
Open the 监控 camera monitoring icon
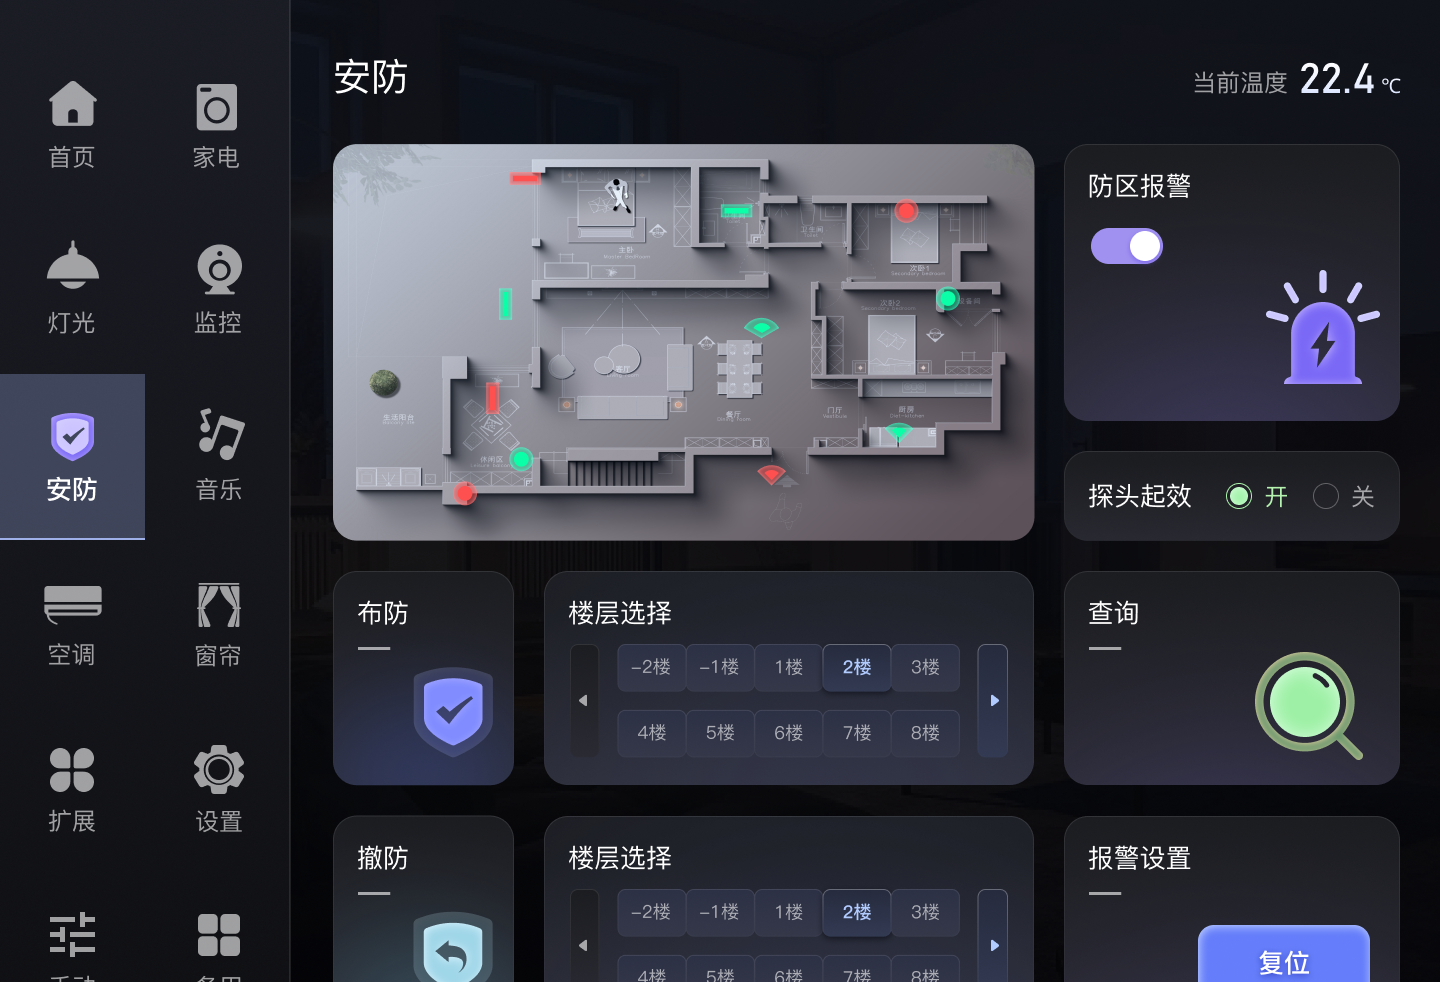point(219,270)
